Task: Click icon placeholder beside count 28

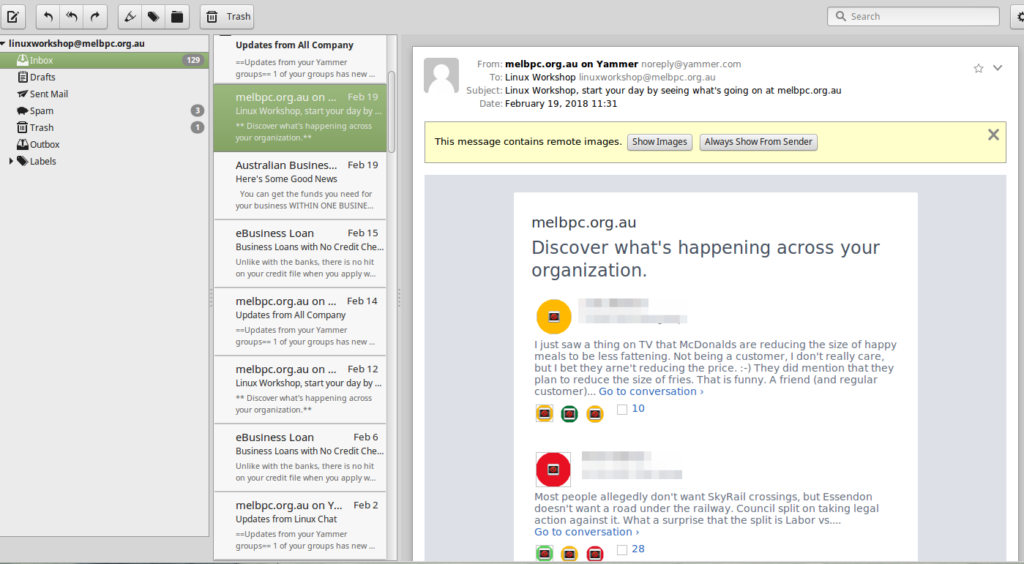Action: tap(622, 550)
